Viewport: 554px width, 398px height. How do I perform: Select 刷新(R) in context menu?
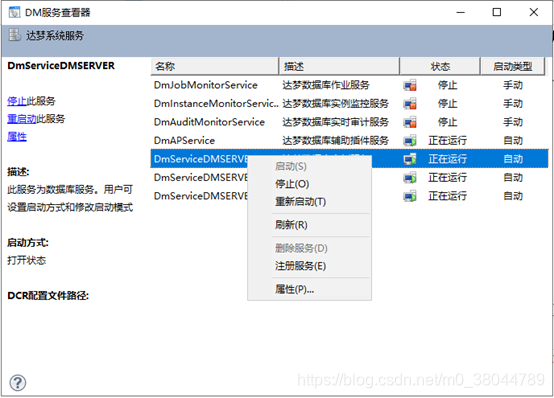291,225
